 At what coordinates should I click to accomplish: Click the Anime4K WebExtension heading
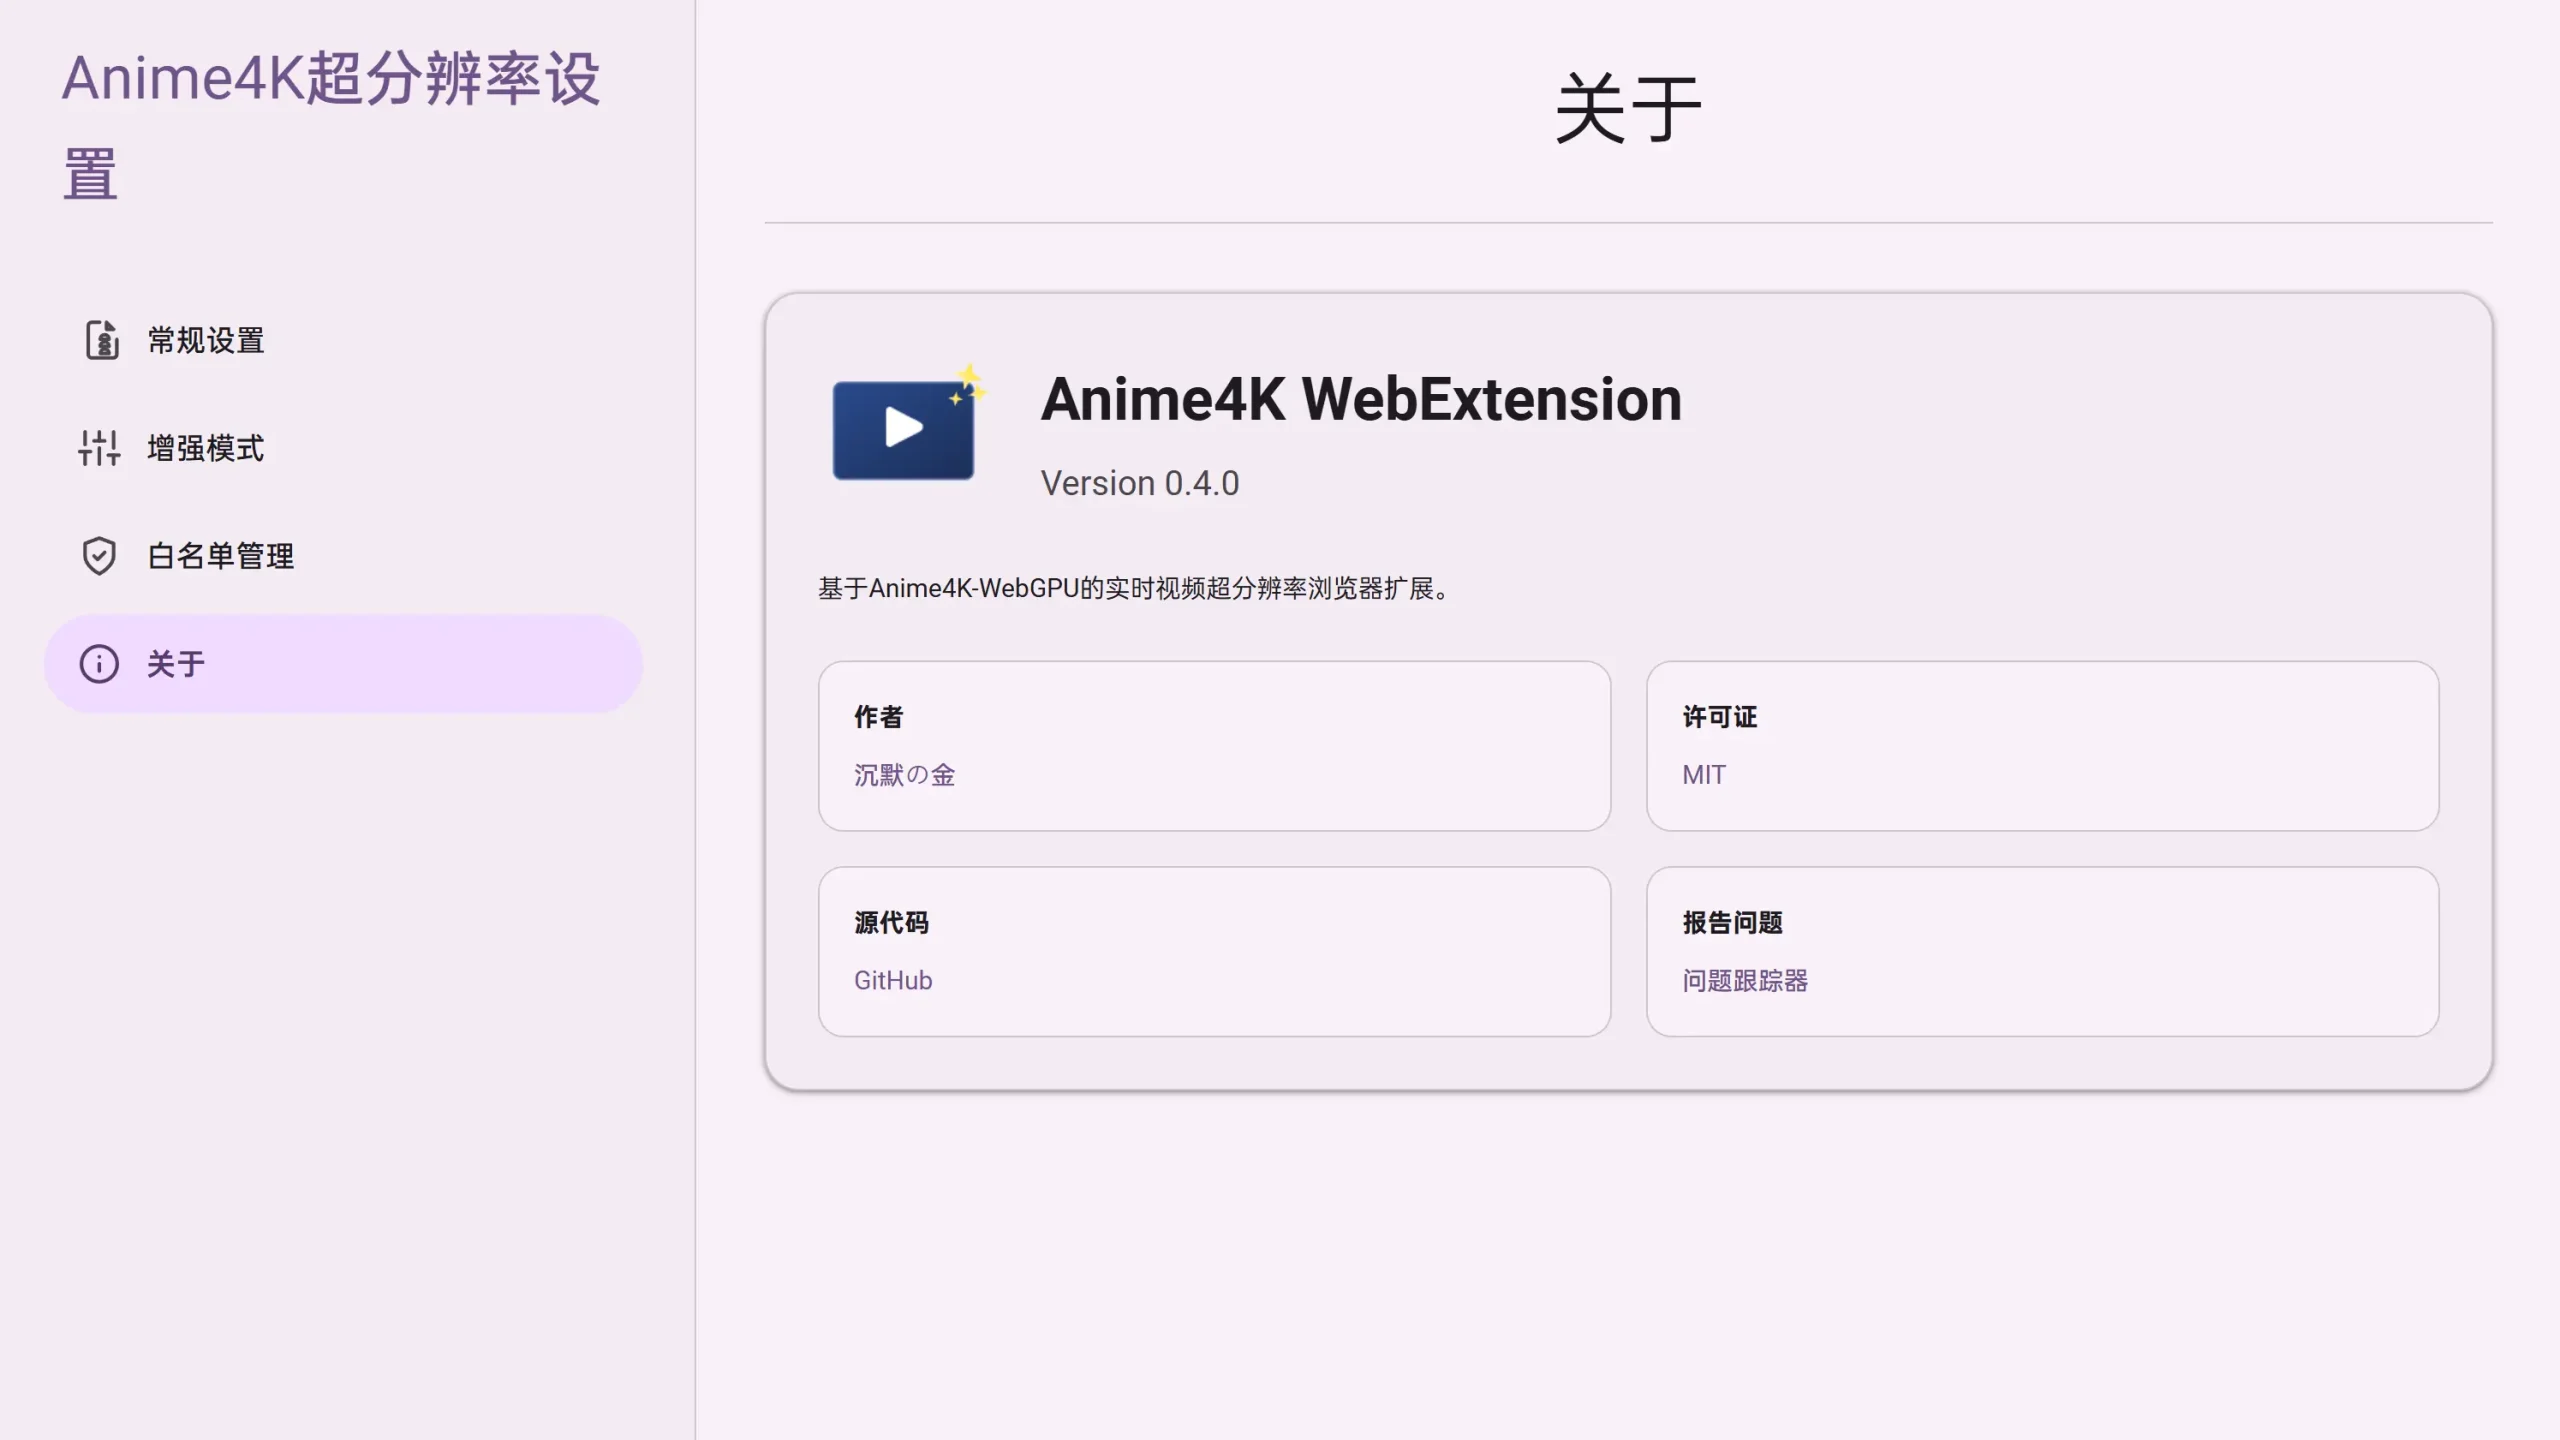point(1361,400)
